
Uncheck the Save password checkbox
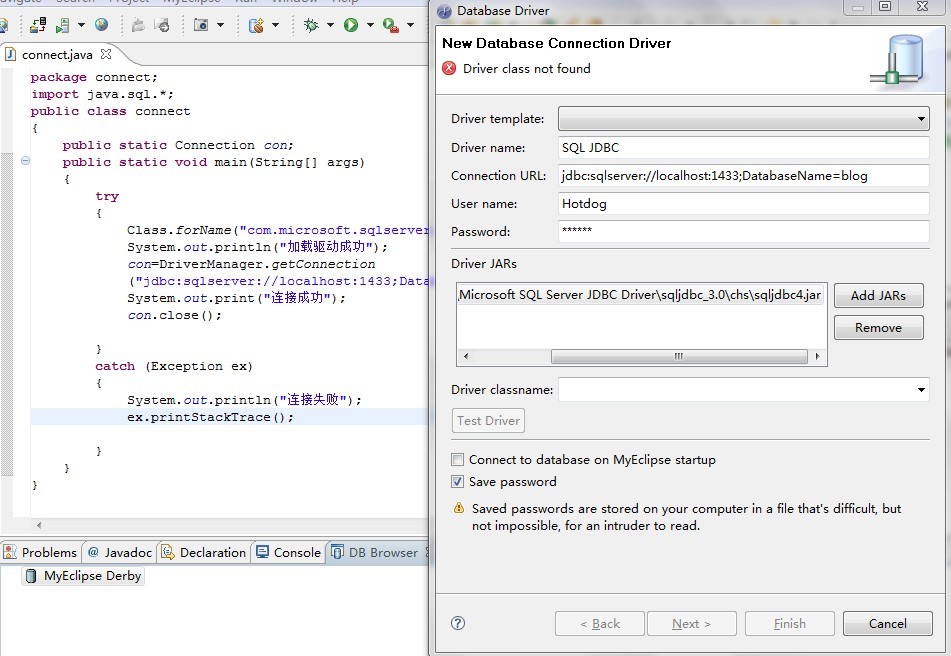457,481
